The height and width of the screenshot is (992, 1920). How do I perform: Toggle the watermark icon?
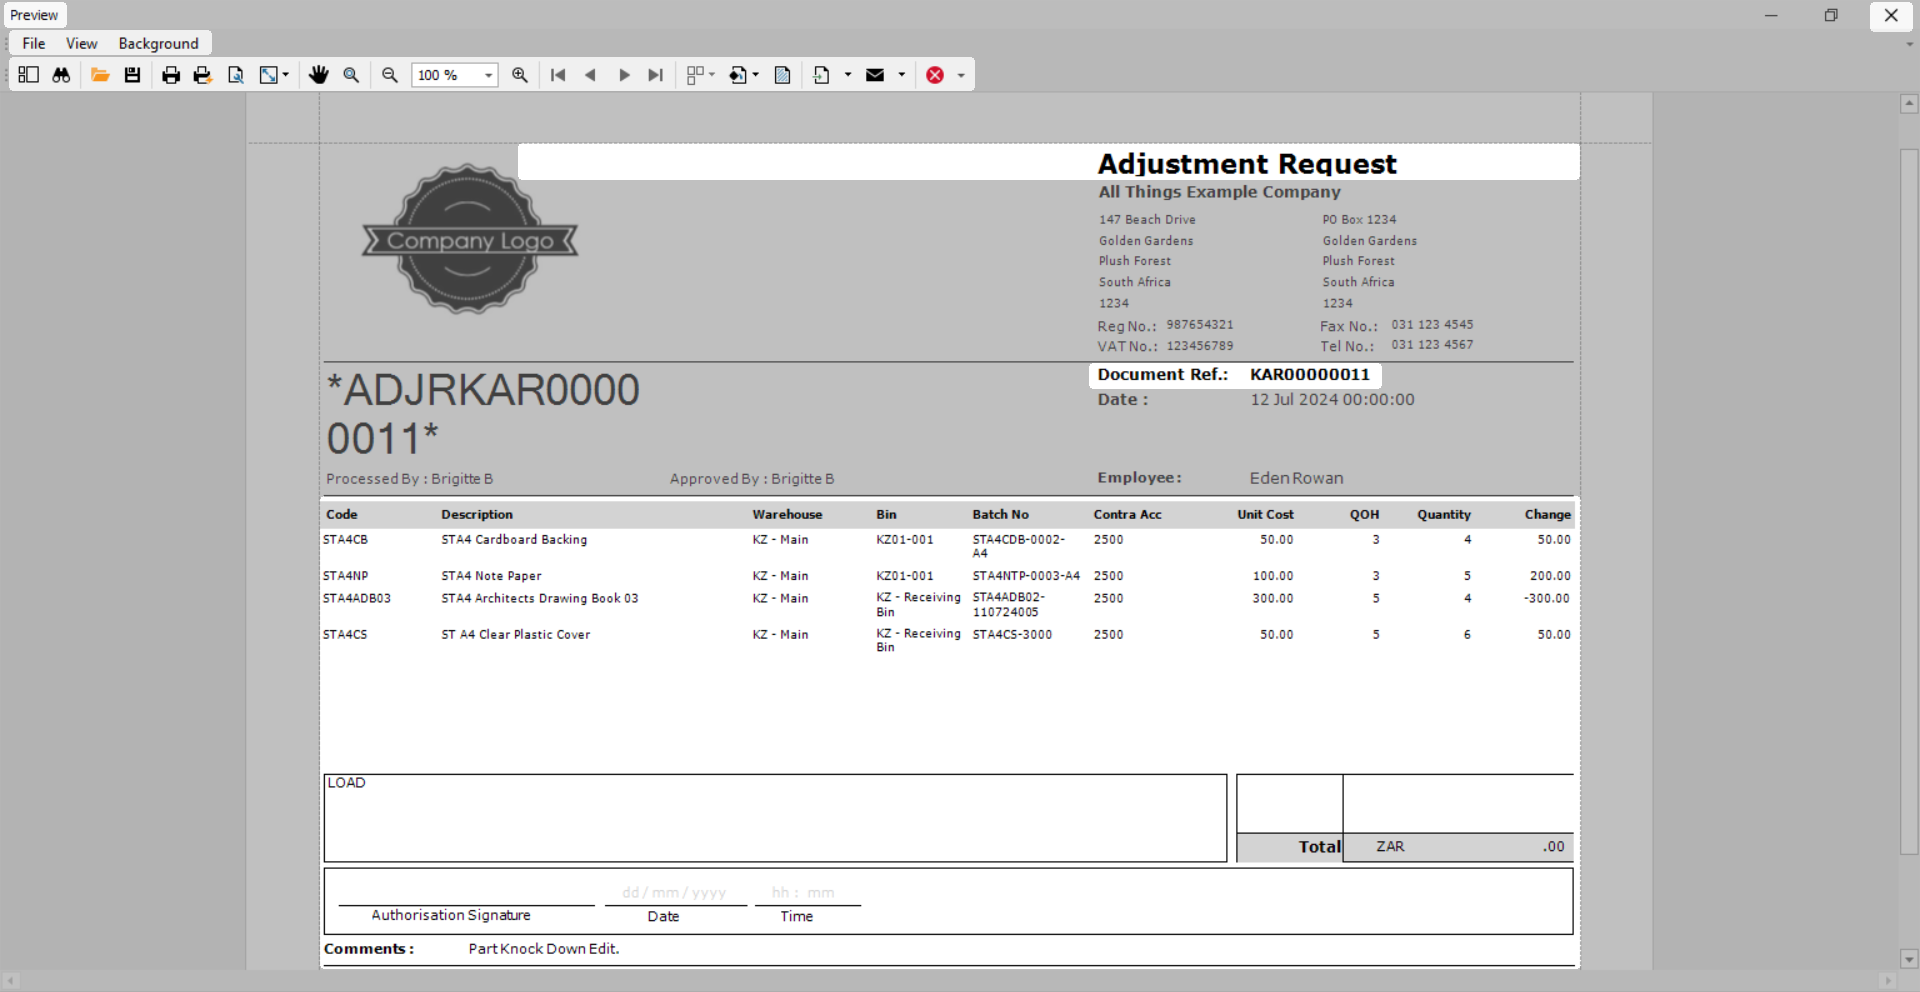[783, 75]
